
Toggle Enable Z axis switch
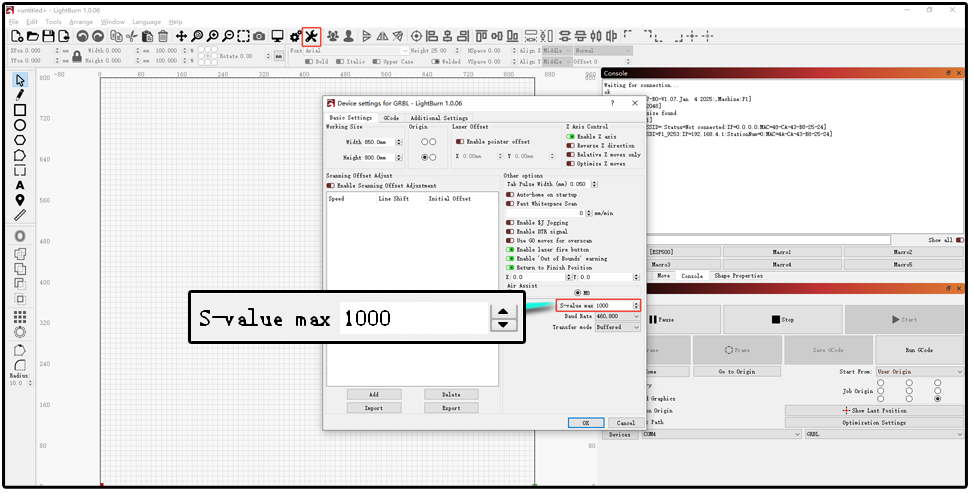pos(570,136)
